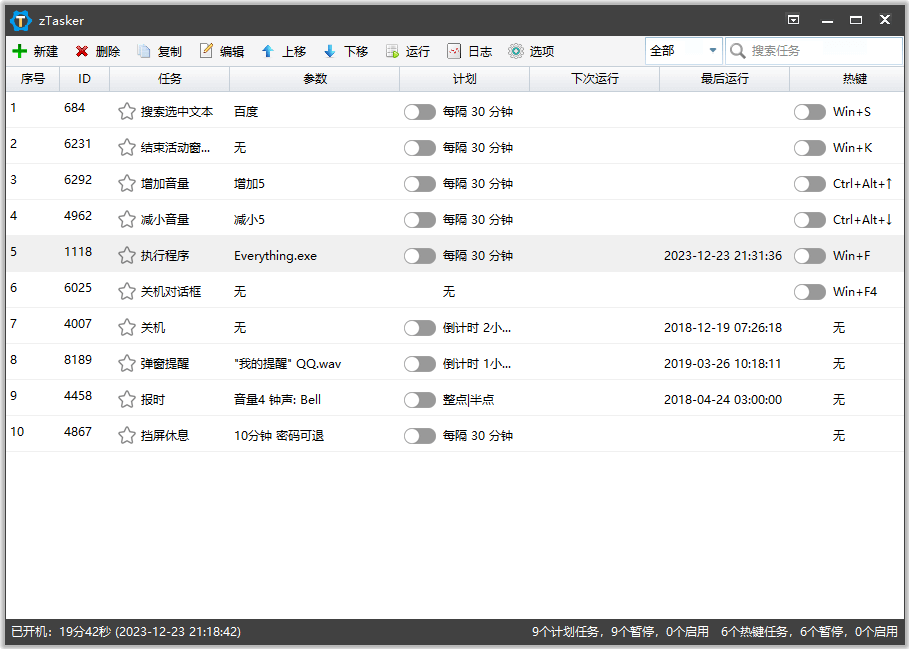This screenshot has width=909, height=649.
Task: Move task down with 下移 arrow
Action: [330, 51]
